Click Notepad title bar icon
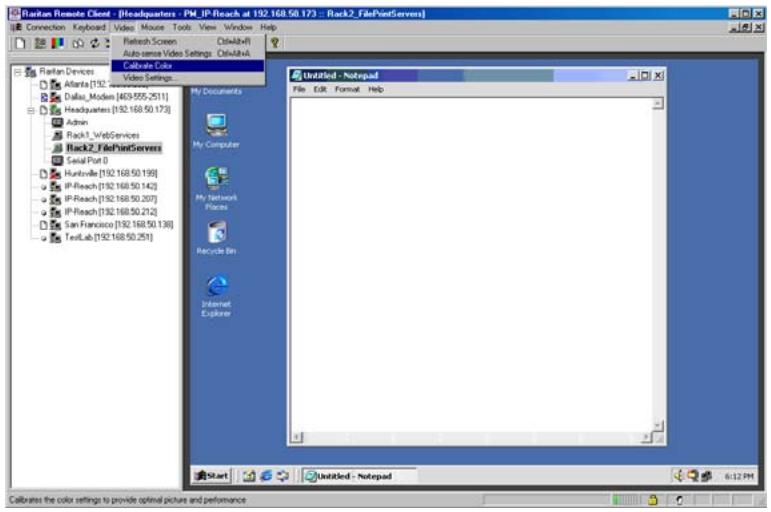 (x=297, y=75)
